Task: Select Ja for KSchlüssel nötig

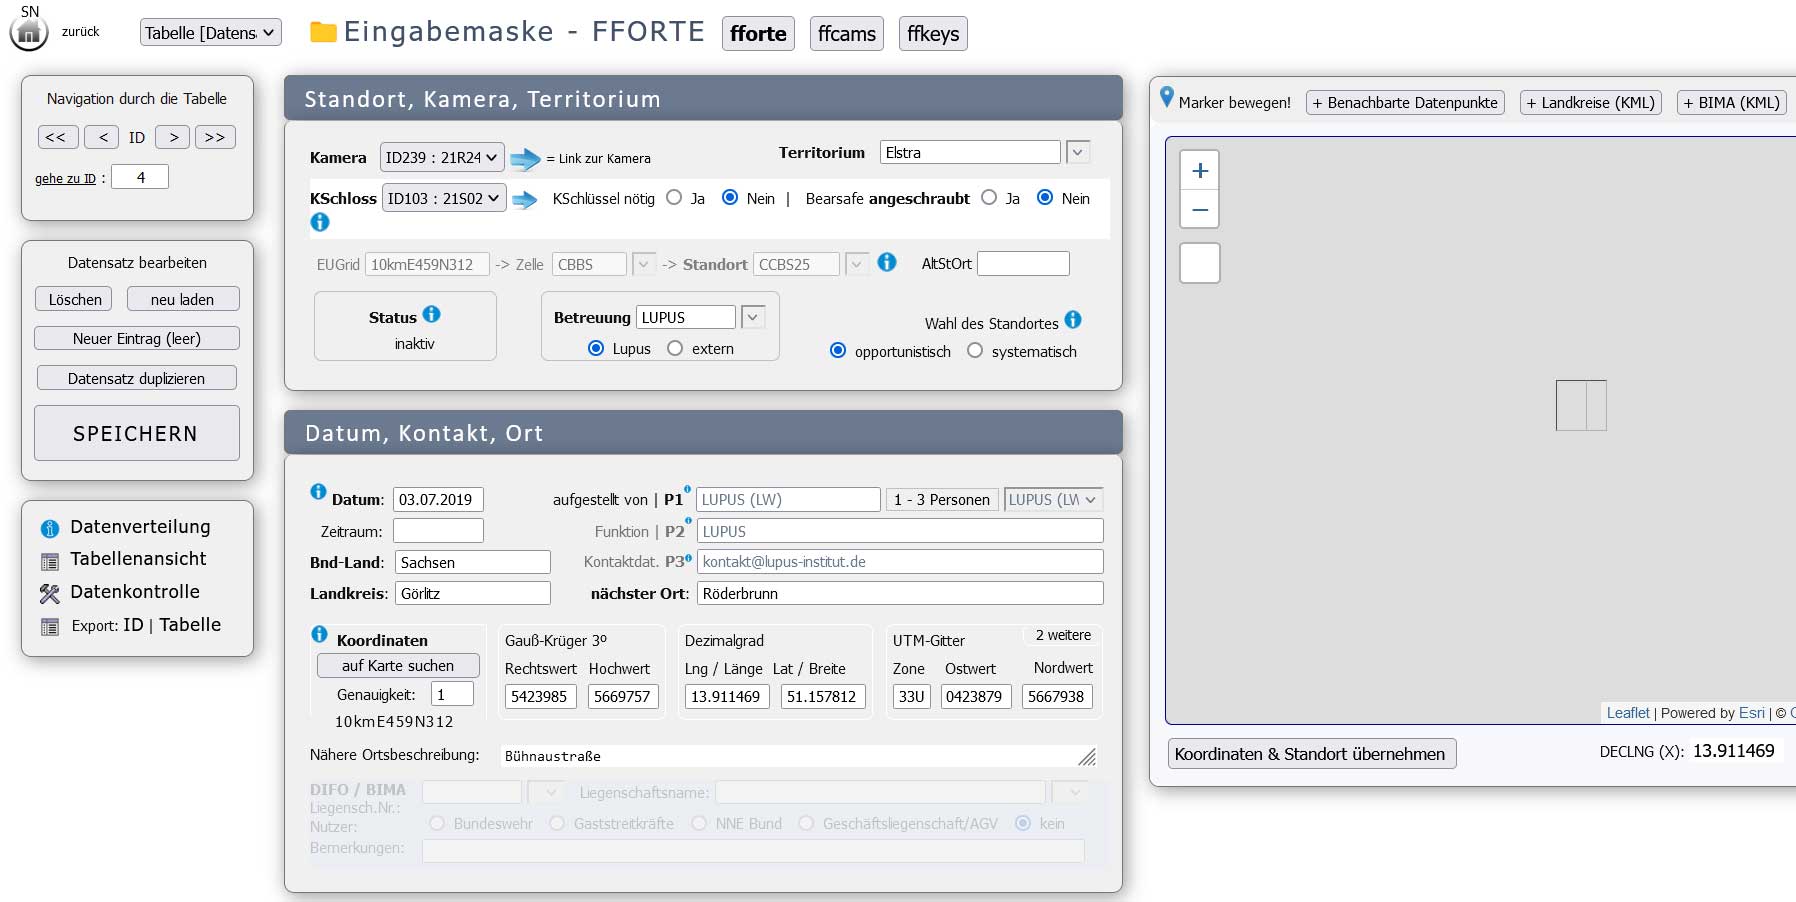Action: click(x=674, y=198)
